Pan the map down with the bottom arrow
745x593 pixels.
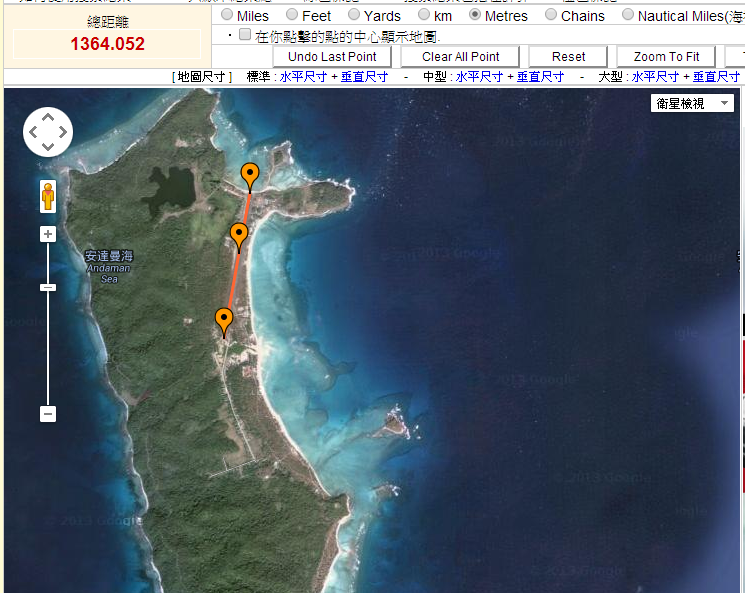[x=48, y=147]
